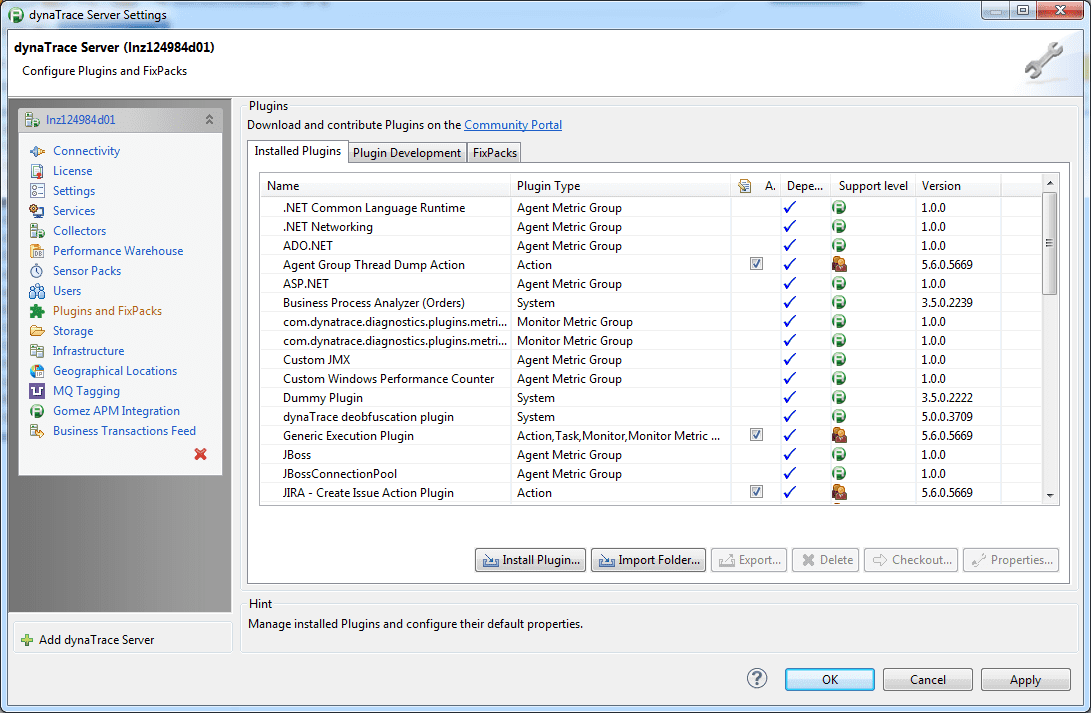Screen dimensions: 1091x713
Task: Collapse the lnz124984d01 server panel
Action: (x=209, y=120)
